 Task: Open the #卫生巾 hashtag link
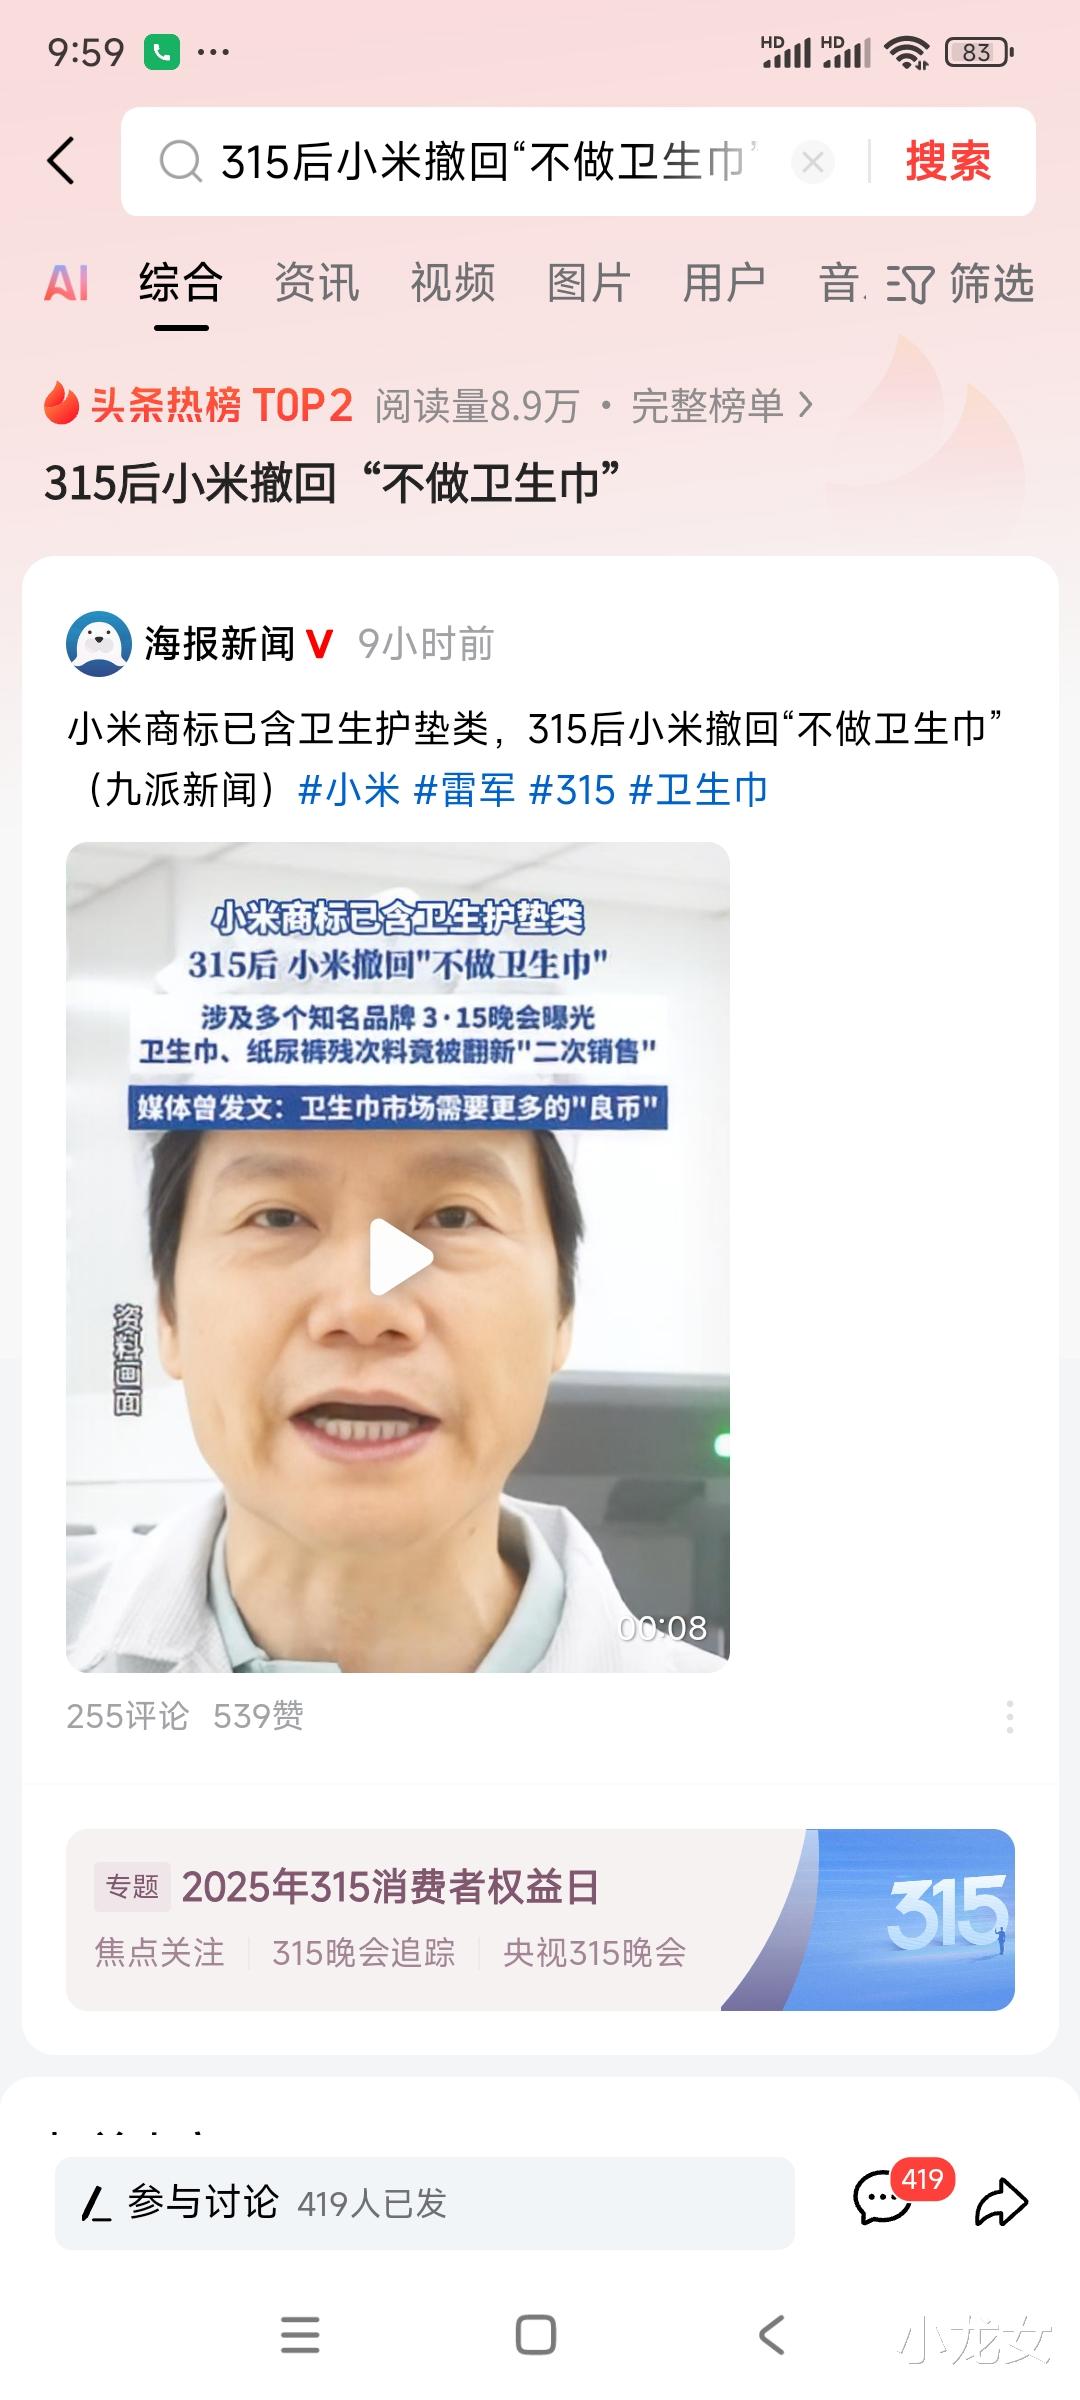pyautogui.click(x=698, y=790)
